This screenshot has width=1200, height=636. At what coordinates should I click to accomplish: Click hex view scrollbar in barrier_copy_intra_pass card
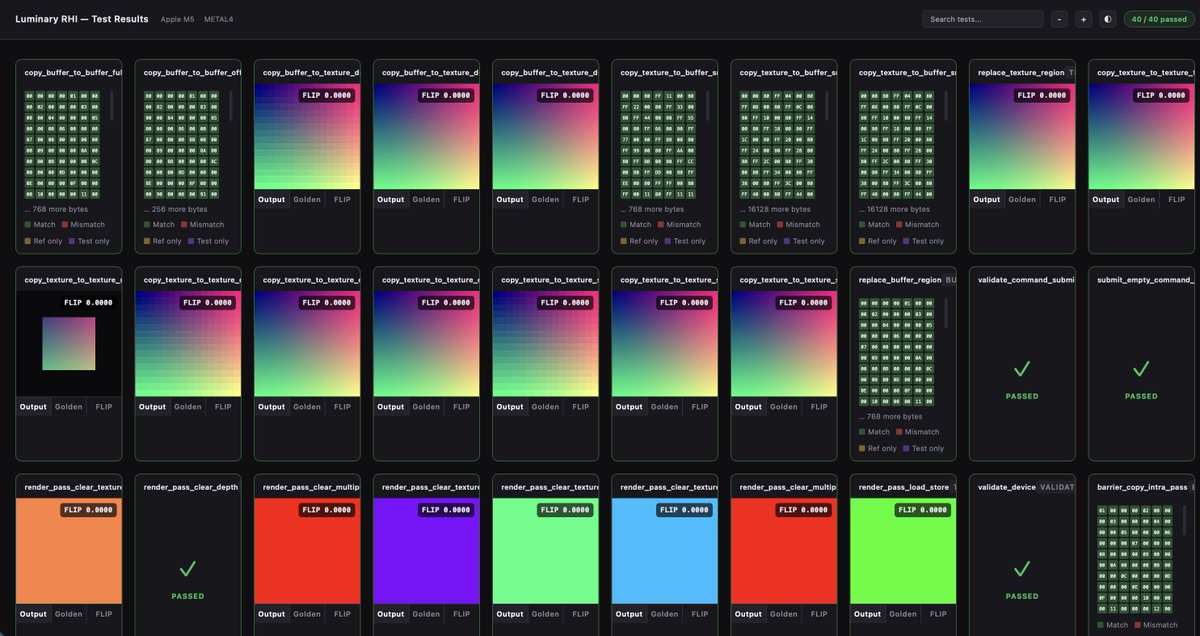[x=1184, y=520]
